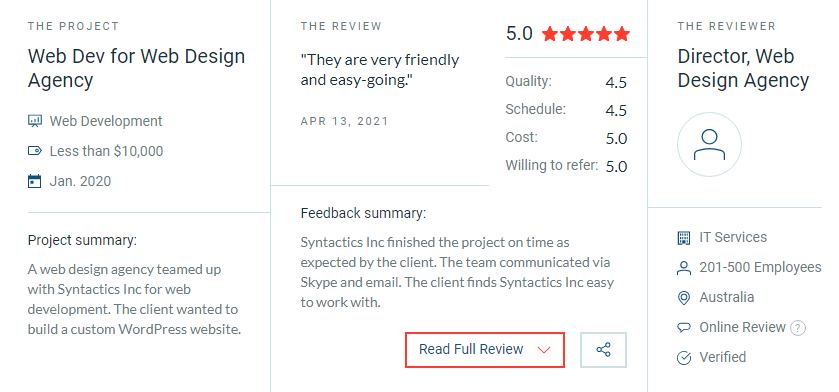Click the budget tag icon
Screen dimensions: 839x392
pyautogui.click(x=34, y=151)
